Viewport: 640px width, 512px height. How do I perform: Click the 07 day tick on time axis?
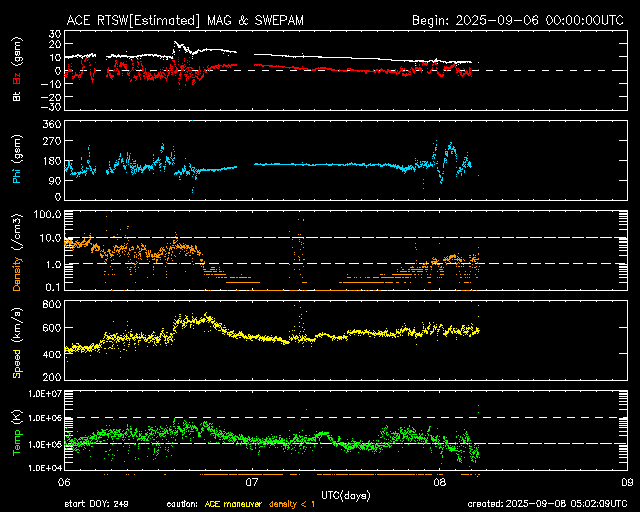tap(252, 482)
